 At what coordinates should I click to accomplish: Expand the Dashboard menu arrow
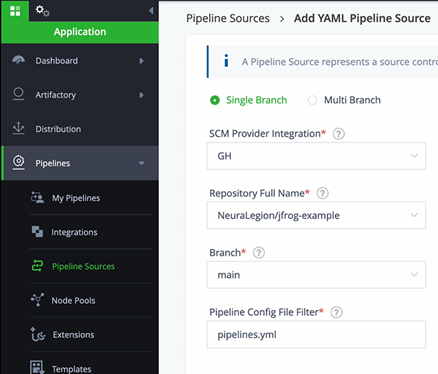click(x=141, y=61)
